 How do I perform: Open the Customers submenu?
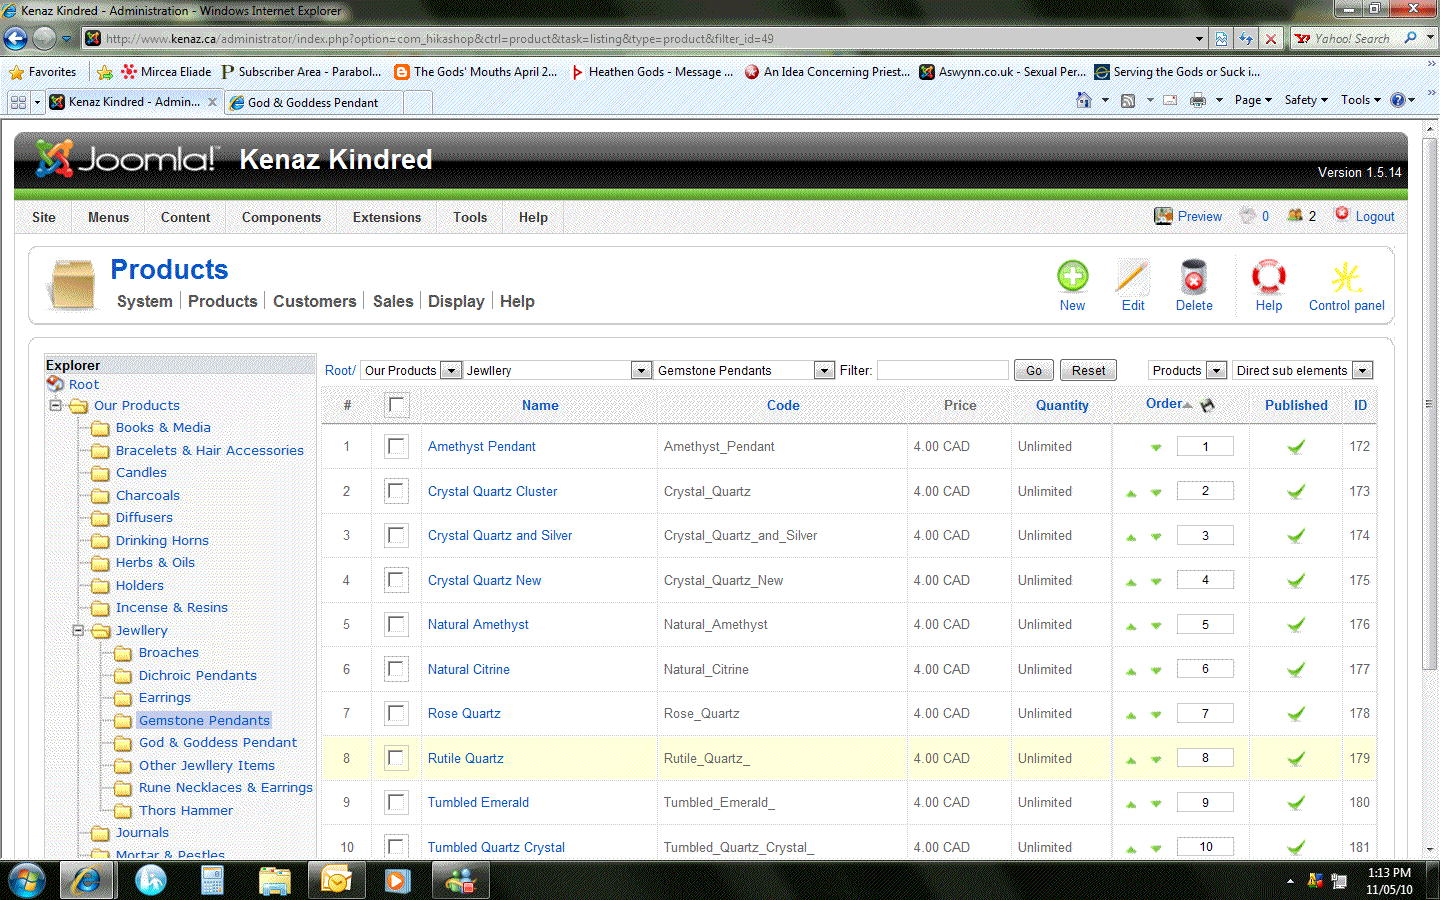click(315, 301)
